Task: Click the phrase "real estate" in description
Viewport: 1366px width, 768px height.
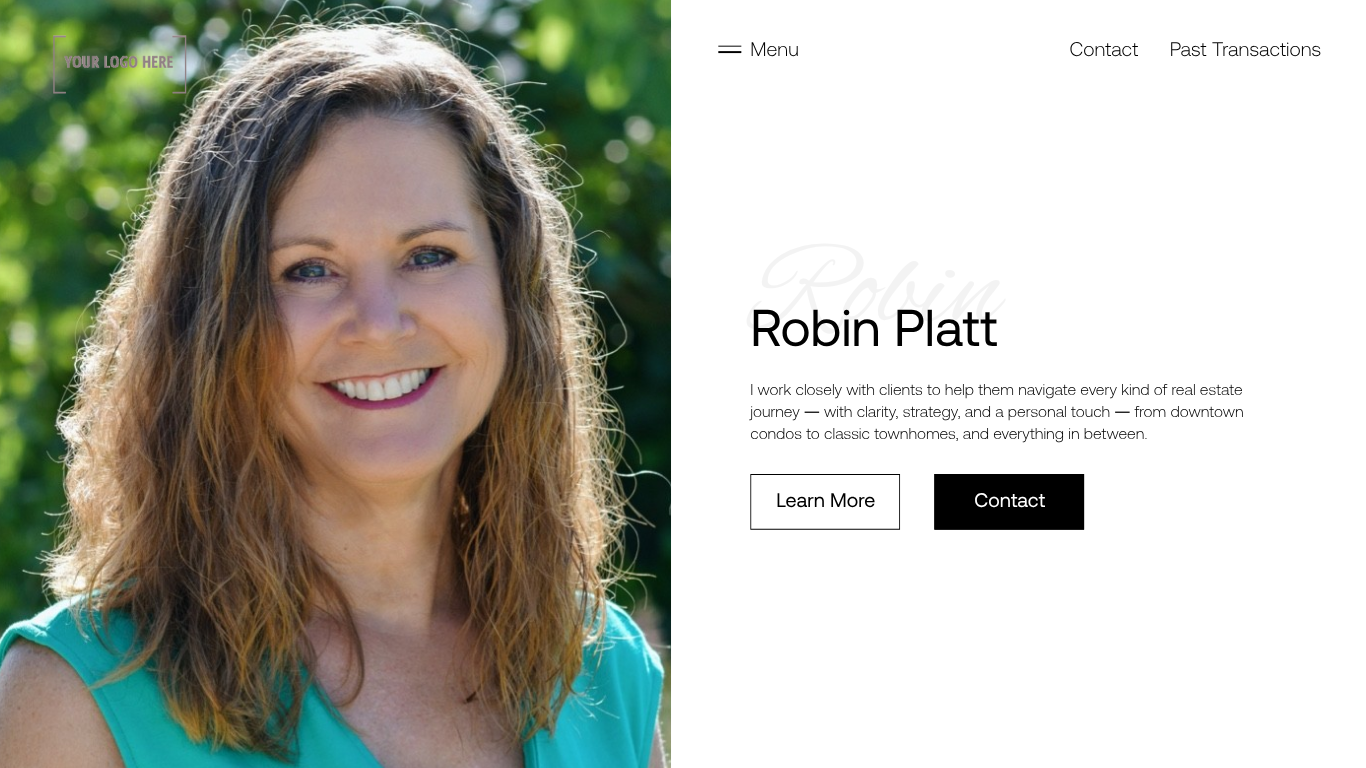Action: click(x=1206, y=389)
